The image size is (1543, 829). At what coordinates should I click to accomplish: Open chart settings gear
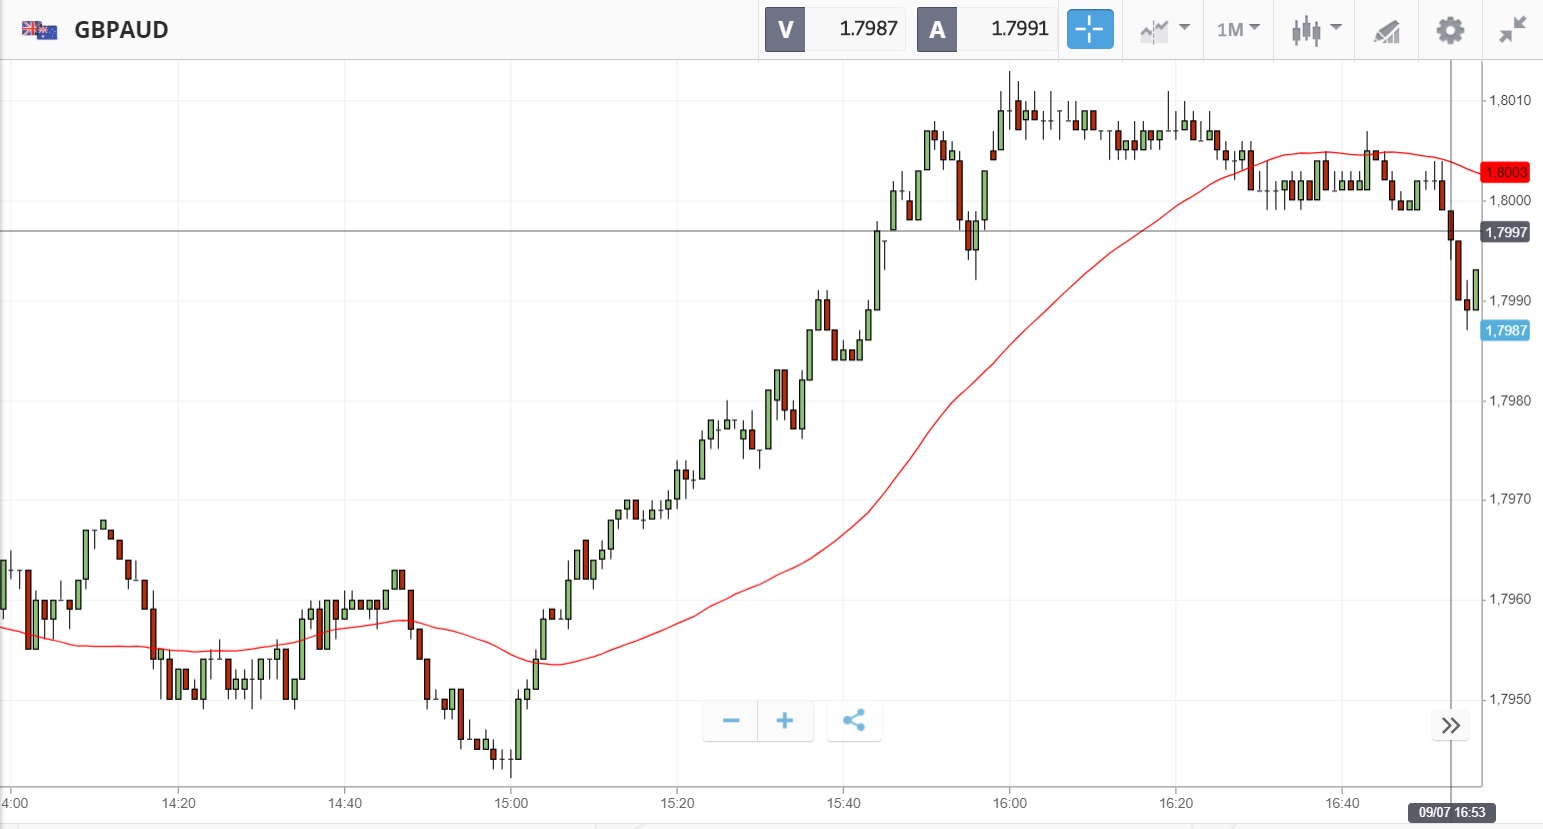pos(1450,30)
